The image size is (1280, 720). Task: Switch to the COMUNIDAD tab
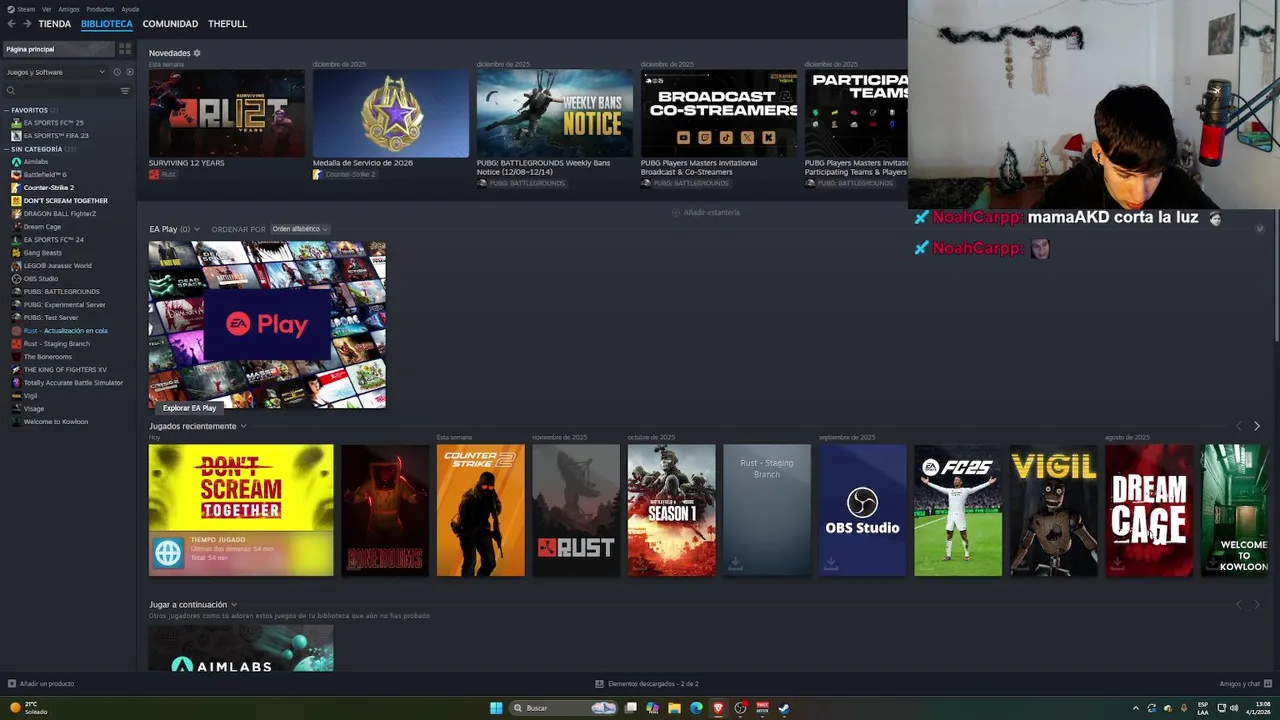(x=170, y=24)
